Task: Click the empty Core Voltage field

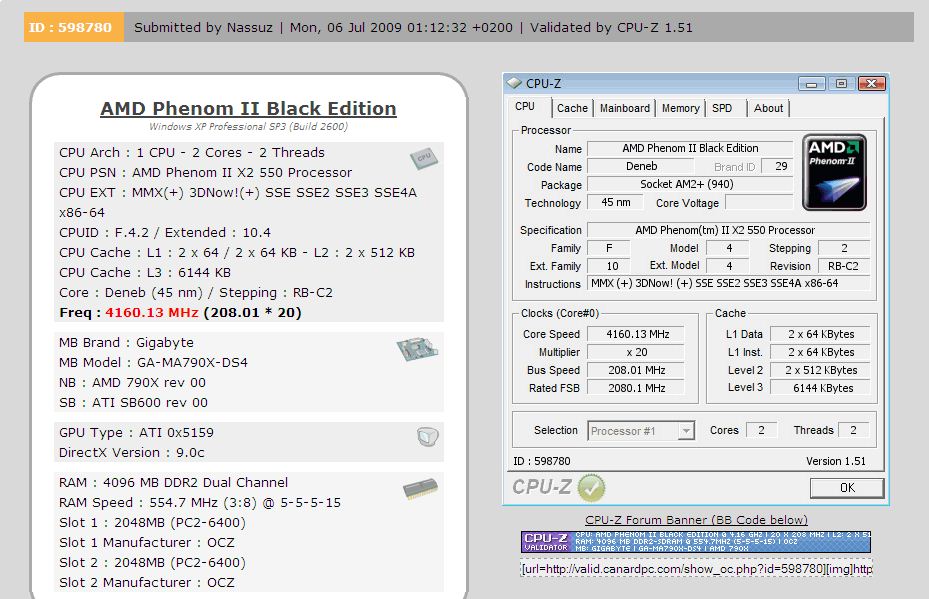Action: pyautogui.click(x=759, y=202)
